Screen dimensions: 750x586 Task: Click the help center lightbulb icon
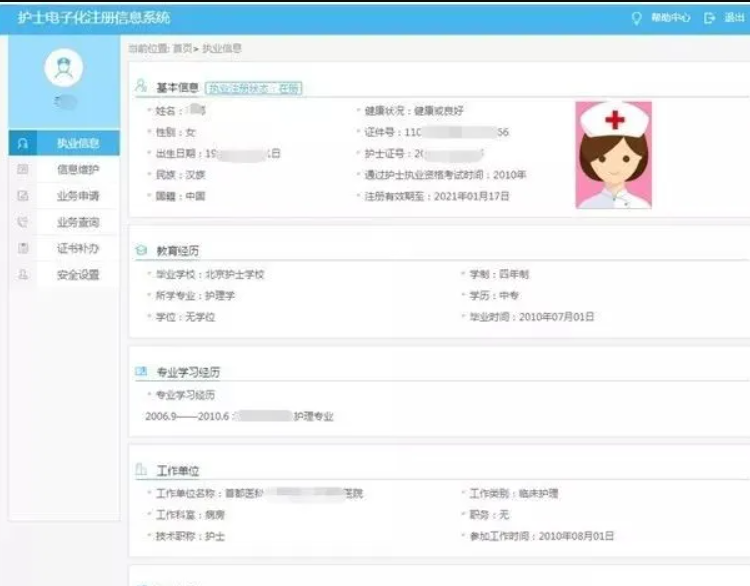(636, 18)
